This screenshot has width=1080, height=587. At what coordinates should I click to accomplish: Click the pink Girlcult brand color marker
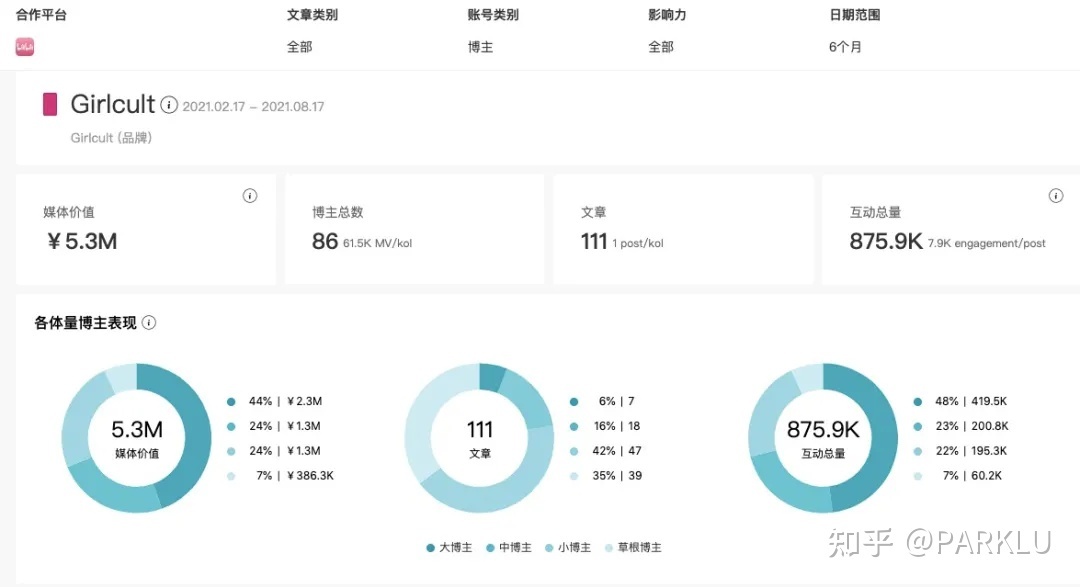(x=49, y=104)
